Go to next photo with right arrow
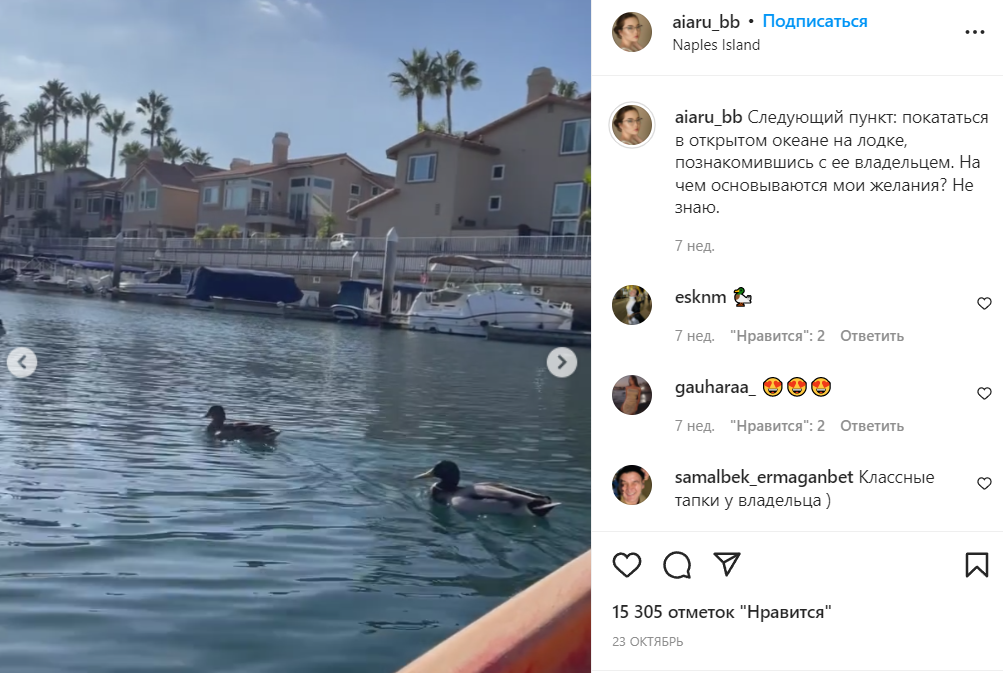Screen dimensions: 1003x673 click(x=562, y=363)
